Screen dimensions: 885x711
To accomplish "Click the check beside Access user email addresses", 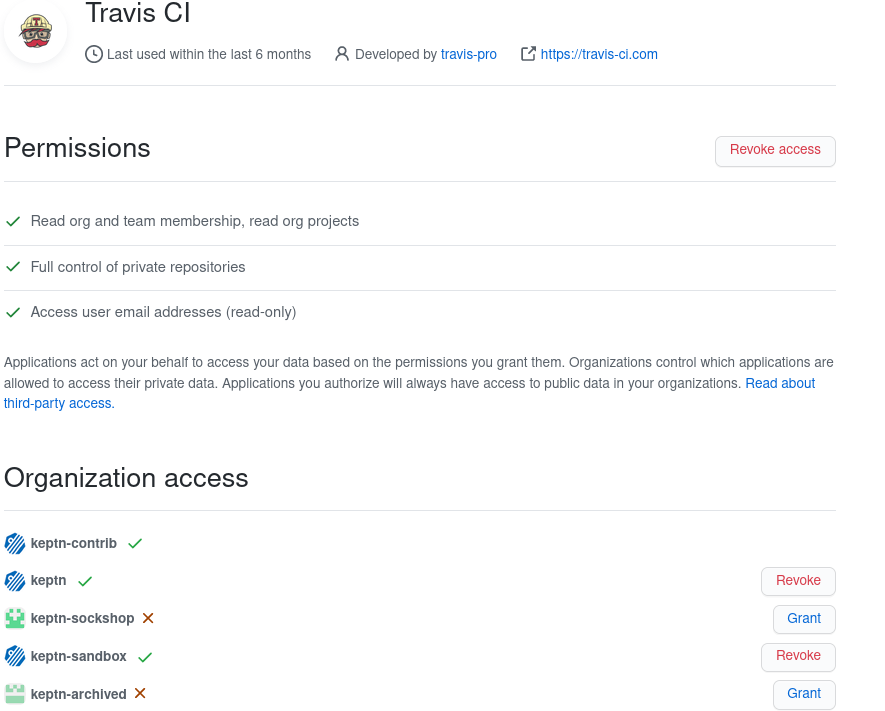I will click(x=13, y=312).
